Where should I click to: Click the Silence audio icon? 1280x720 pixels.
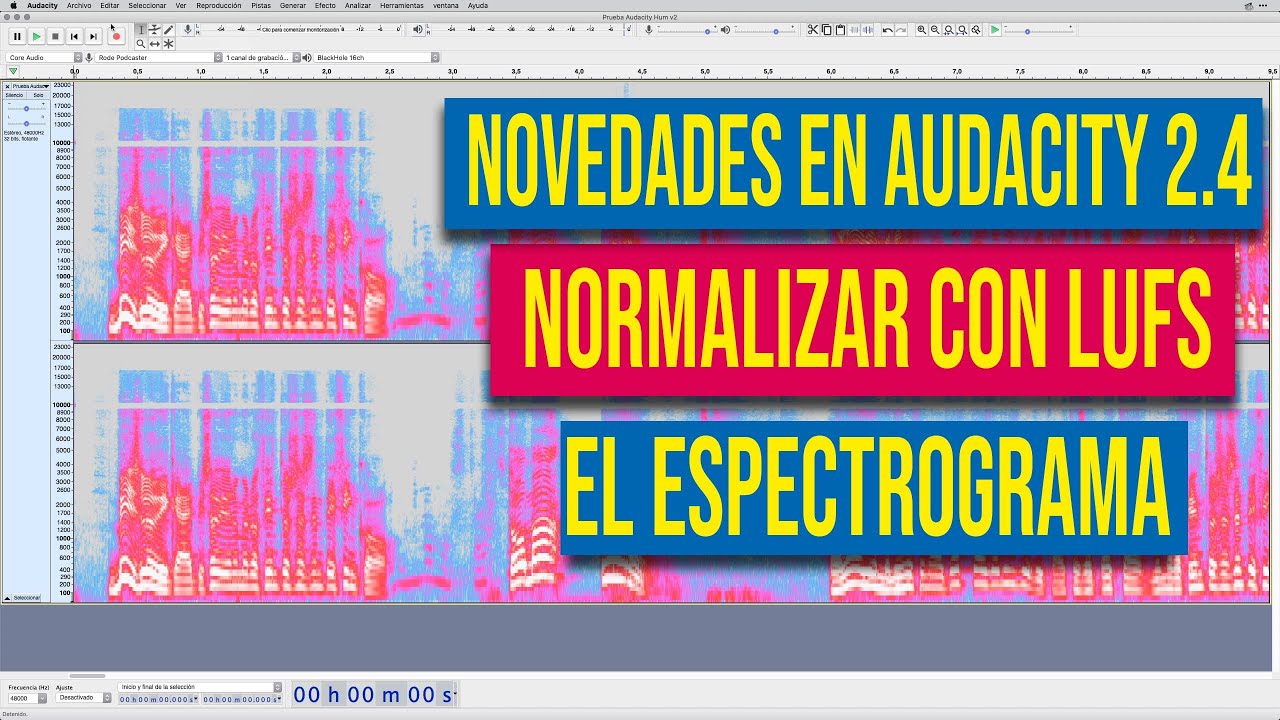tap(866, 30)
